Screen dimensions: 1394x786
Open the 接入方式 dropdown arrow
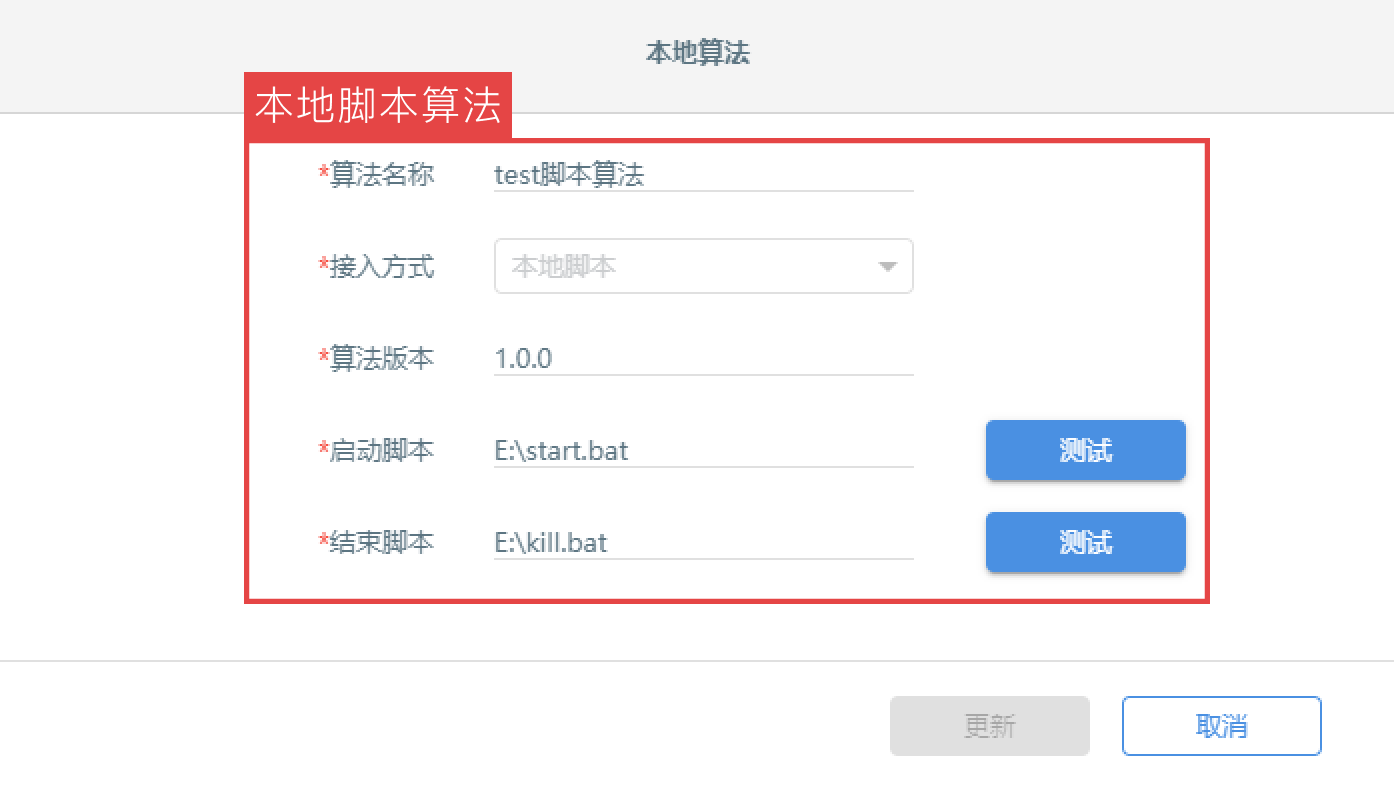pos(886,267)
